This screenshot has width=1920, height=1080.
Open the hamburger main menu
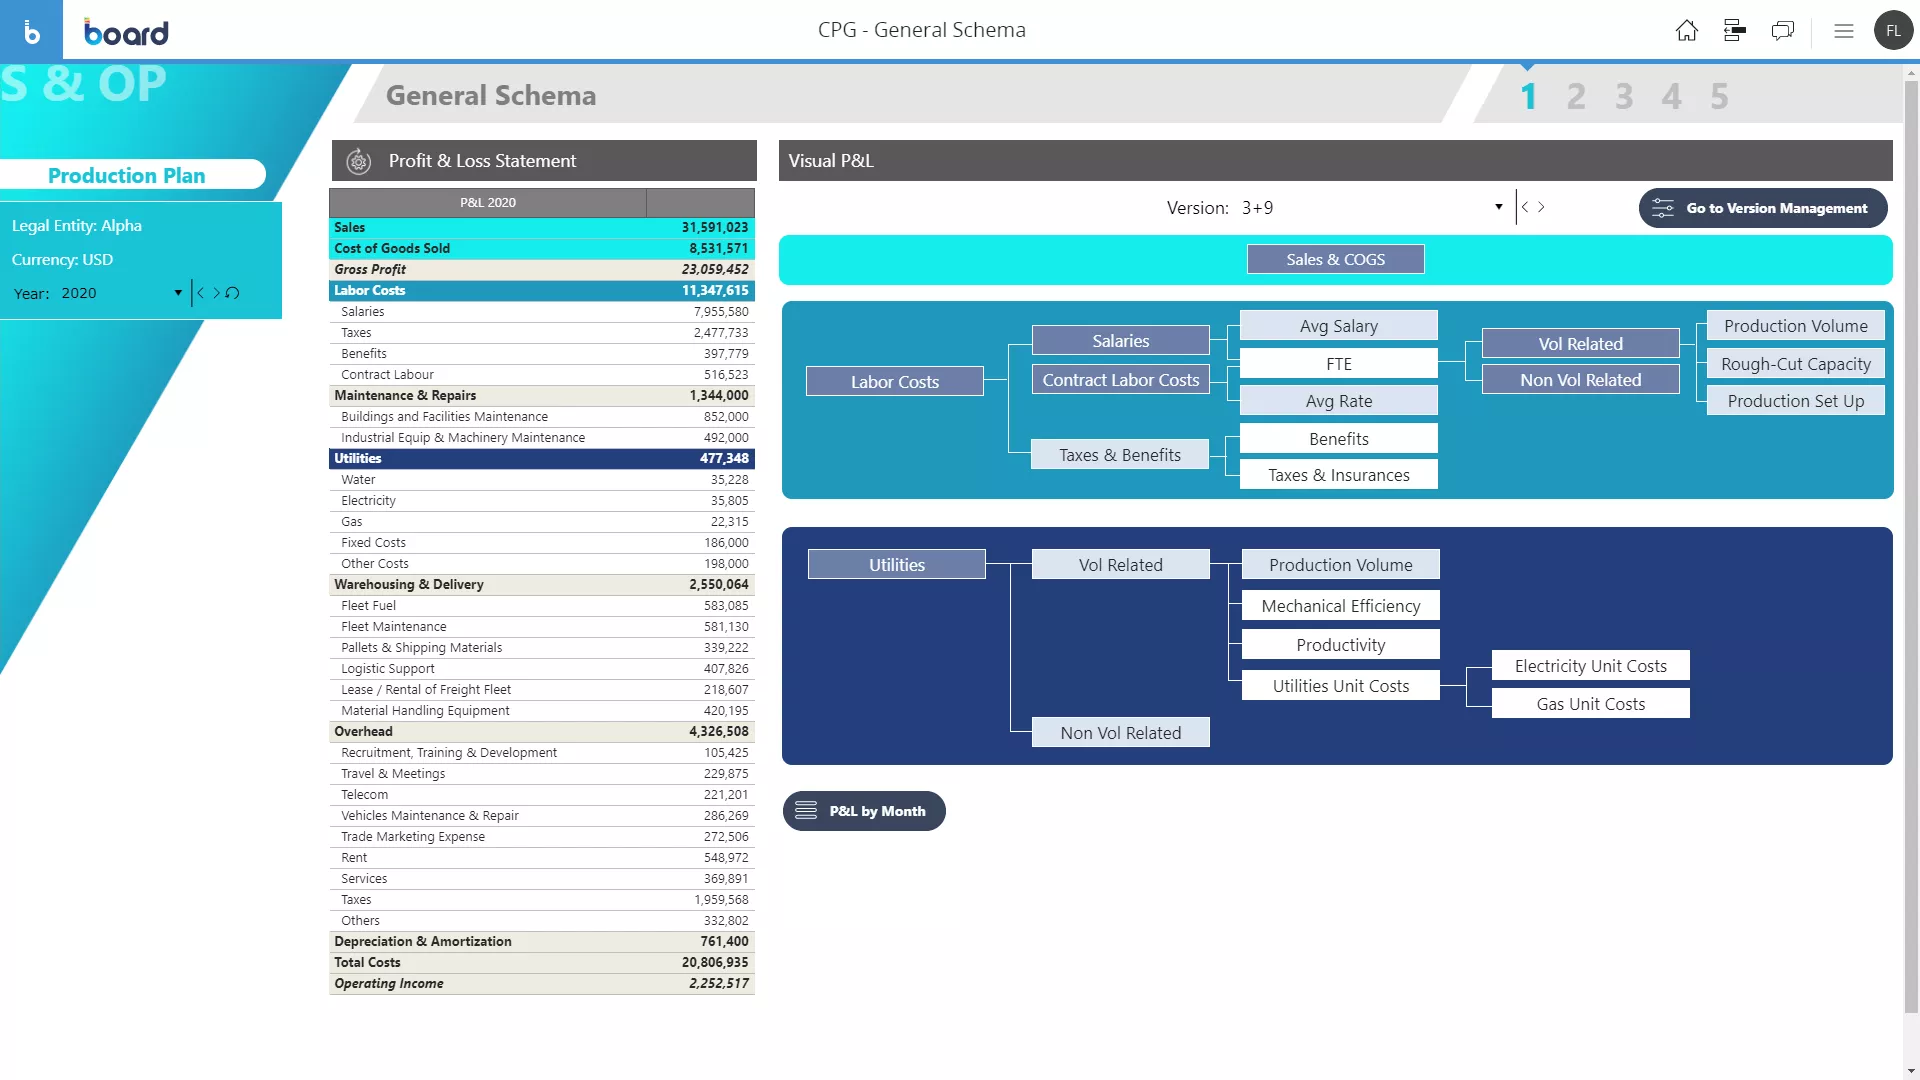point(1844,31)
